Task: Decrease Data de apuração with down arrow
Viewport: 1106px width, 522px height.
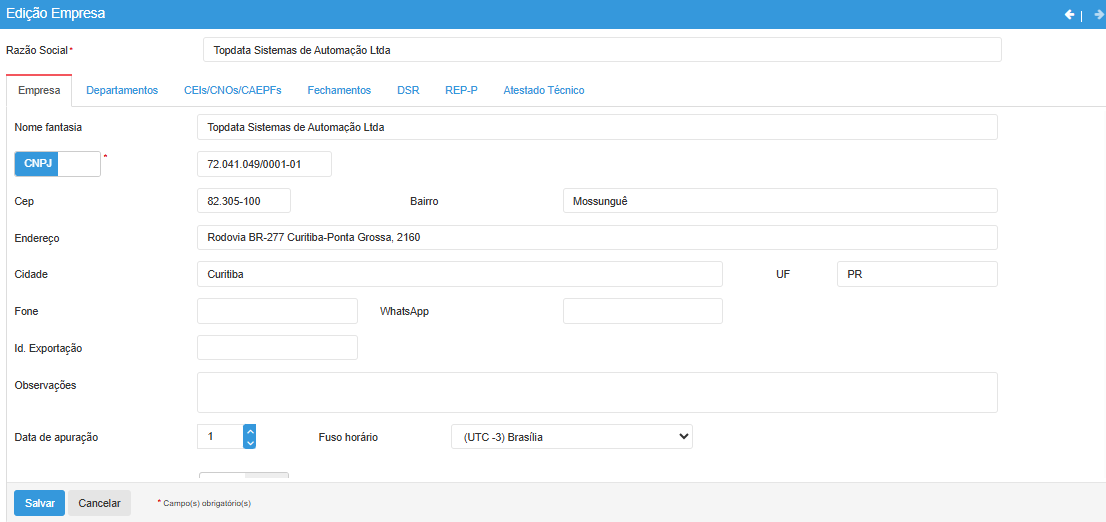Action: point(250,442)
